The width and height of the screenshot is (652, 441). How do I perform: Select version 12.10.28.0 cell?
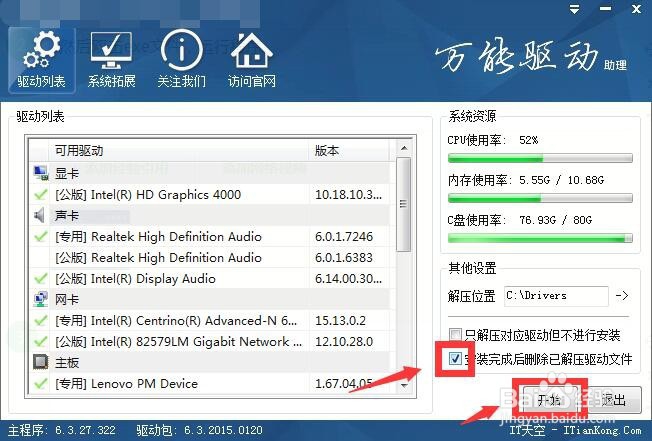(x=344, y=342)
